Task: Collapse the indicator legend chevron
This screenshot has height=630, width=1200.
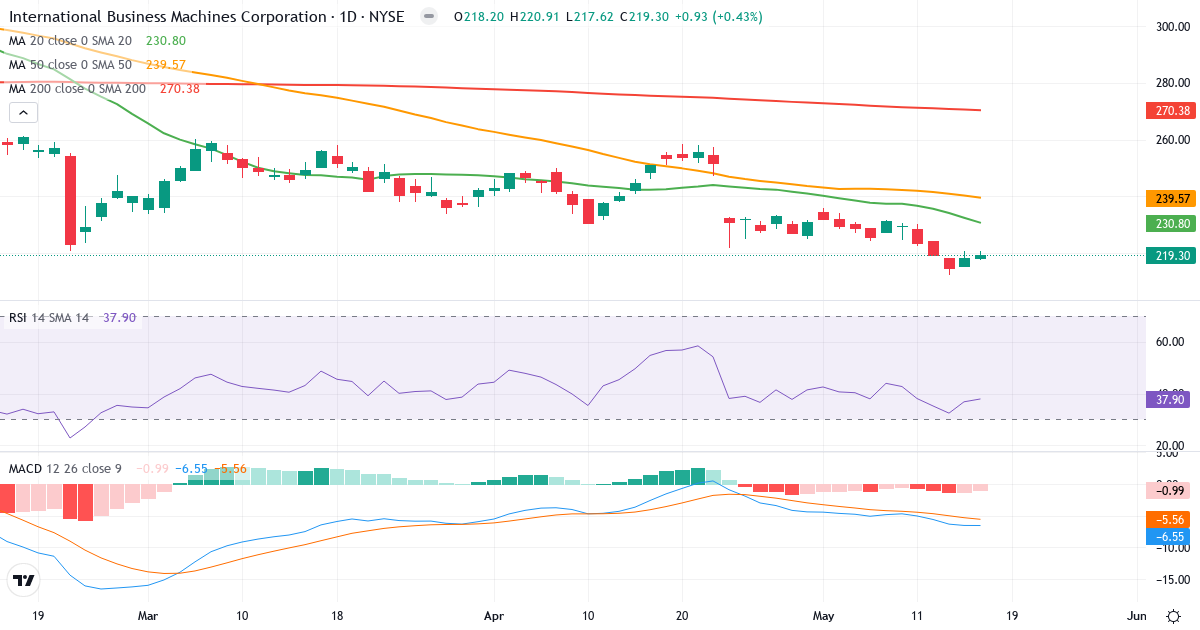Action: 21,113
